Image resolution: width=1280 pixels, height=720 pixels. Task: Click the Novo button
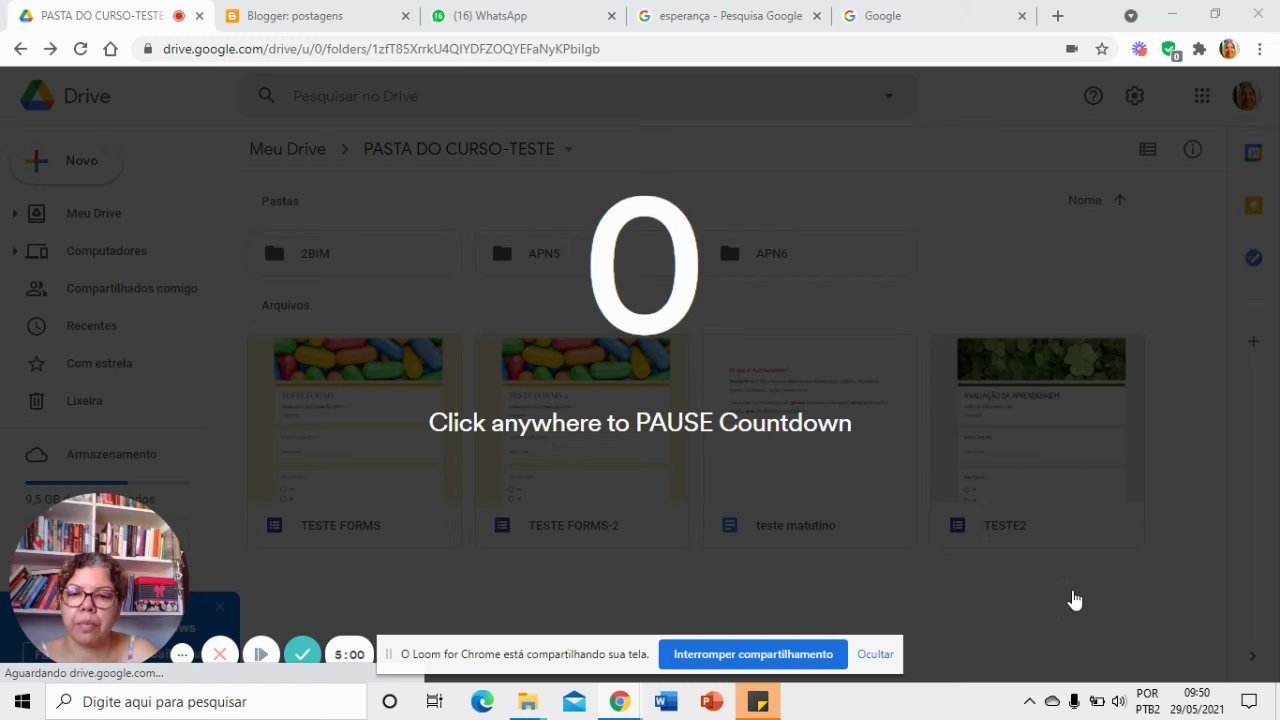tap(66, 161)
